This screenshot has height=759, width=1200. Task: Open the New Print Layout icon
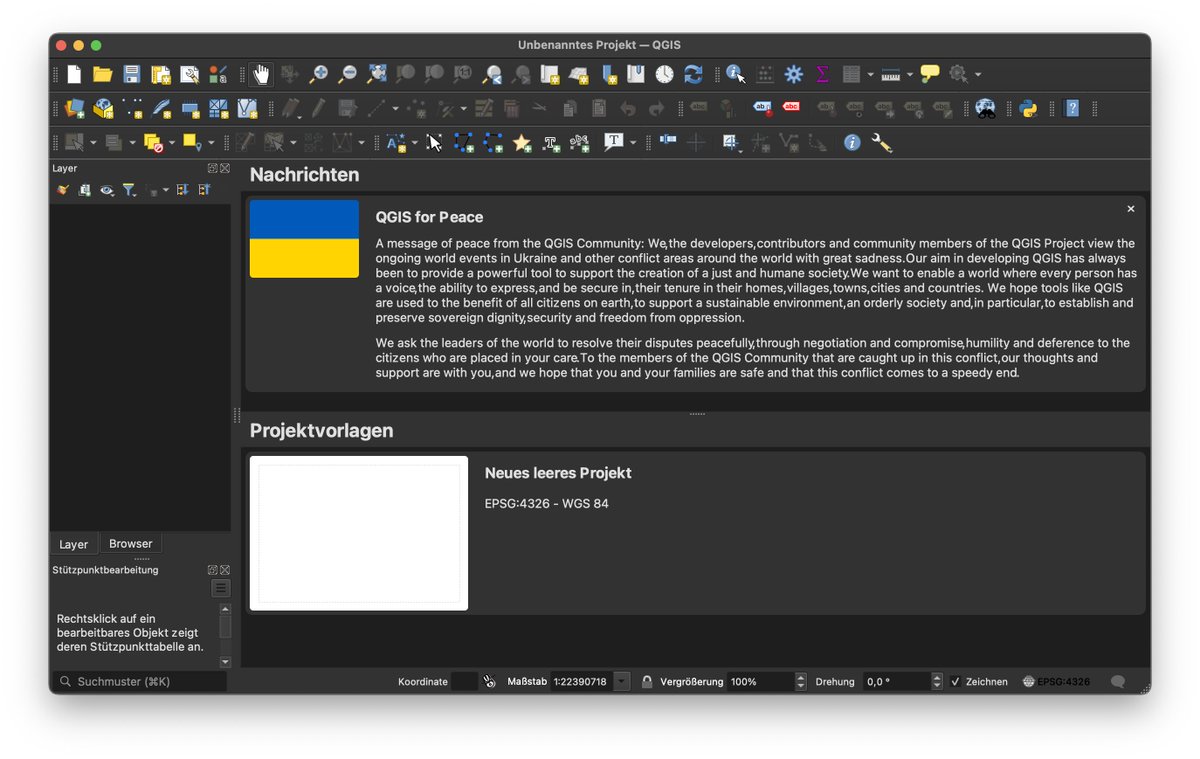click(160, 74)
